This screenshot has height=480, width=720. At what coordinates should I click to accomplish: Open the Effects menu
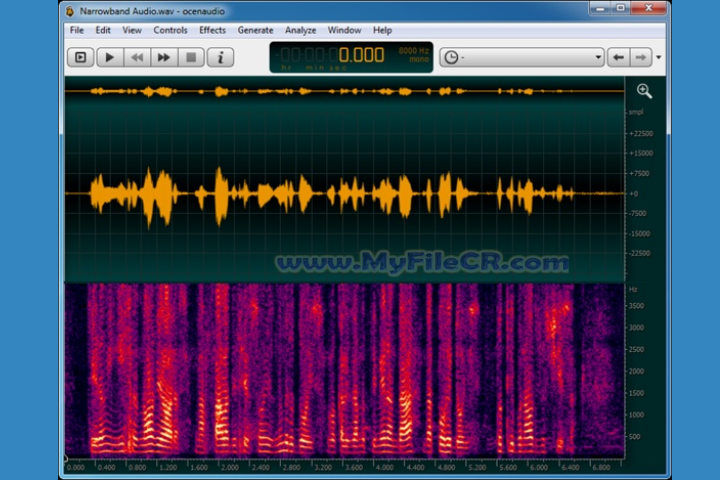tap(212, 30)
